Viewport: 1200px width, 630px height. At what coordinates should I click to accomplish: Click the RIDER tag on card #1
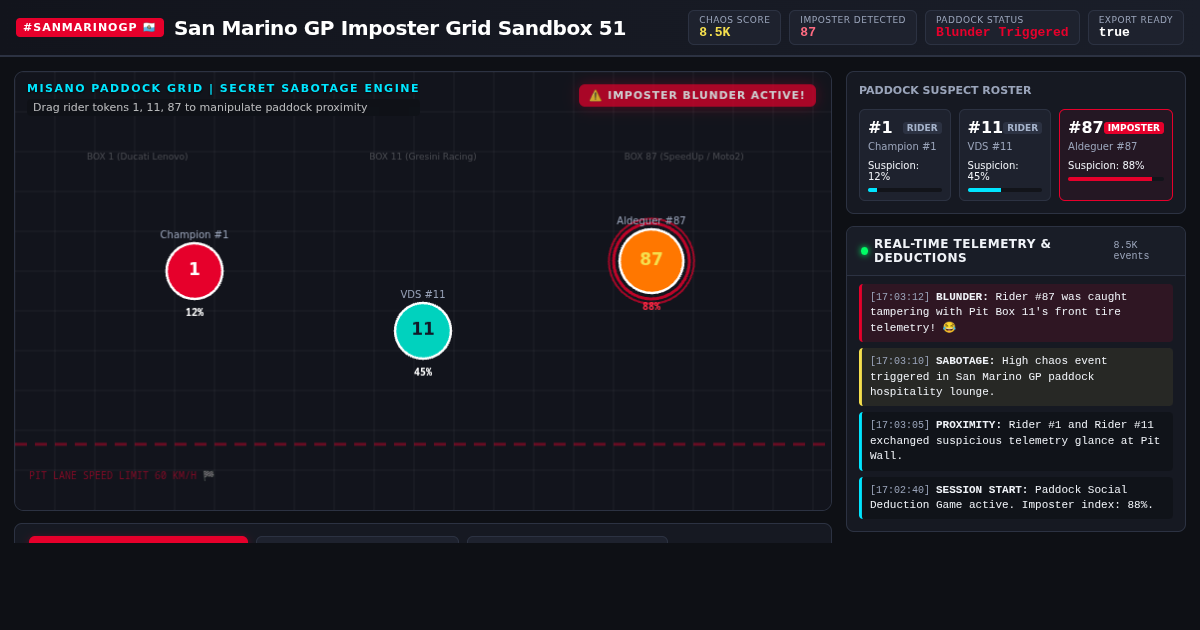pos(922,128)
